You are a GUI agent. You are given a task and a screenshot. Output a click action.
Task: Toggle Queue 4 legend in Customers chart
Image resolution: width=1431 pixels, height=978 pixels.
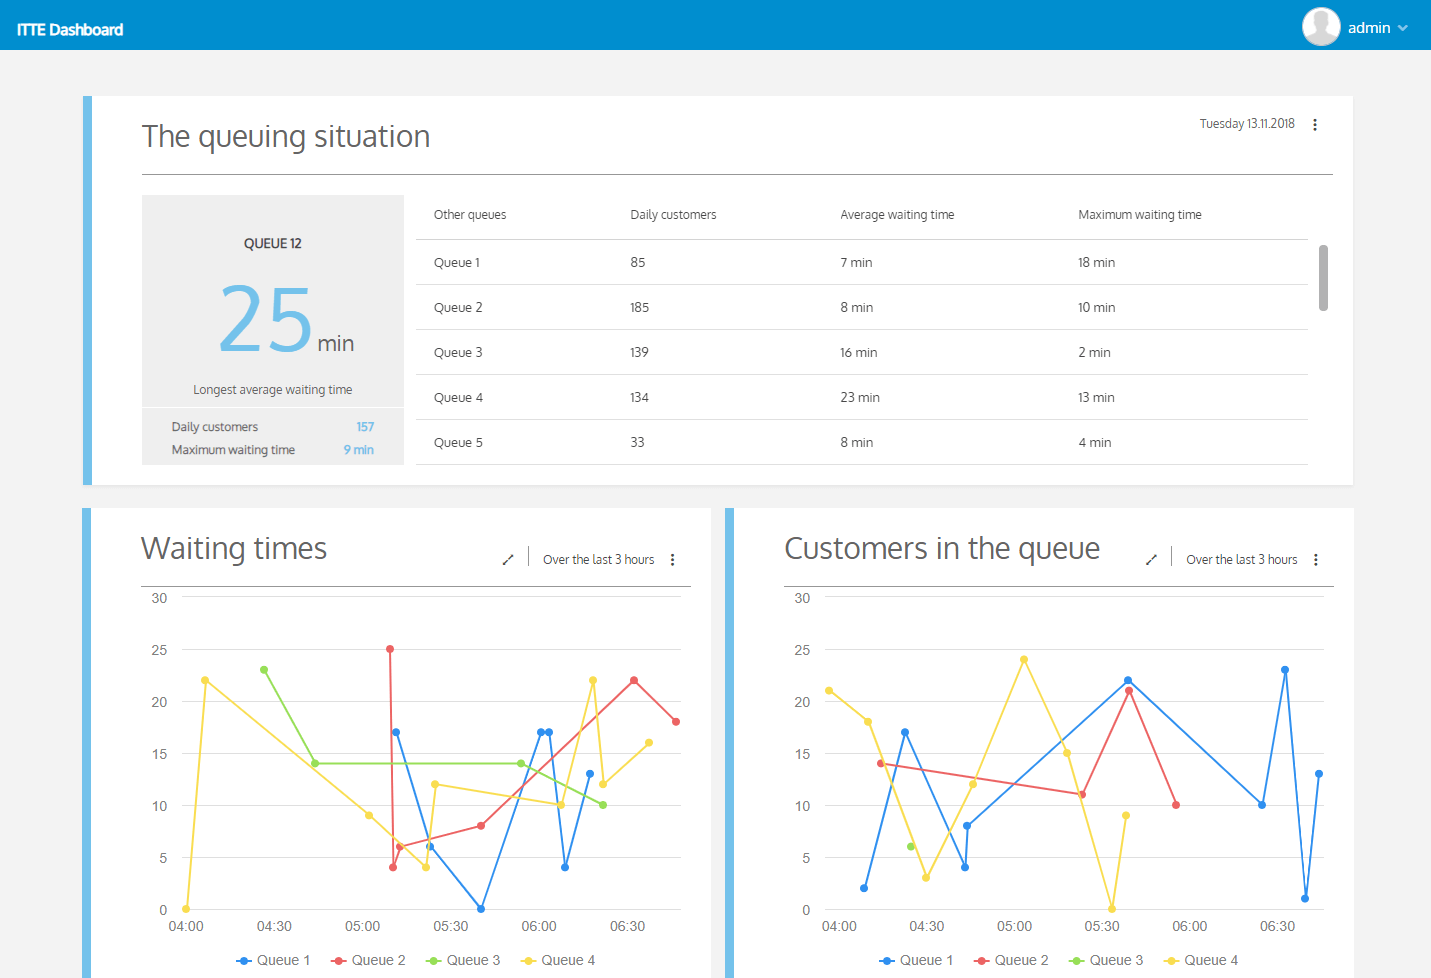point(1201,960)
